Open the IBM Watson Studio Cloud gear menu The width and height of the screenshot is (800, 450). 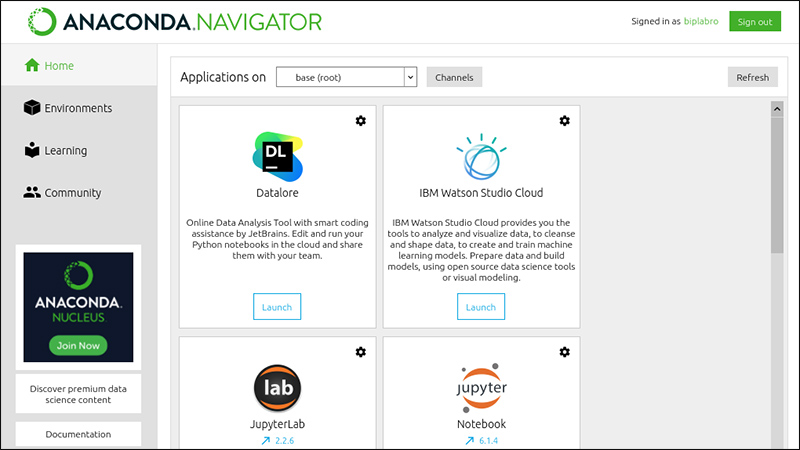pos(564,121)
